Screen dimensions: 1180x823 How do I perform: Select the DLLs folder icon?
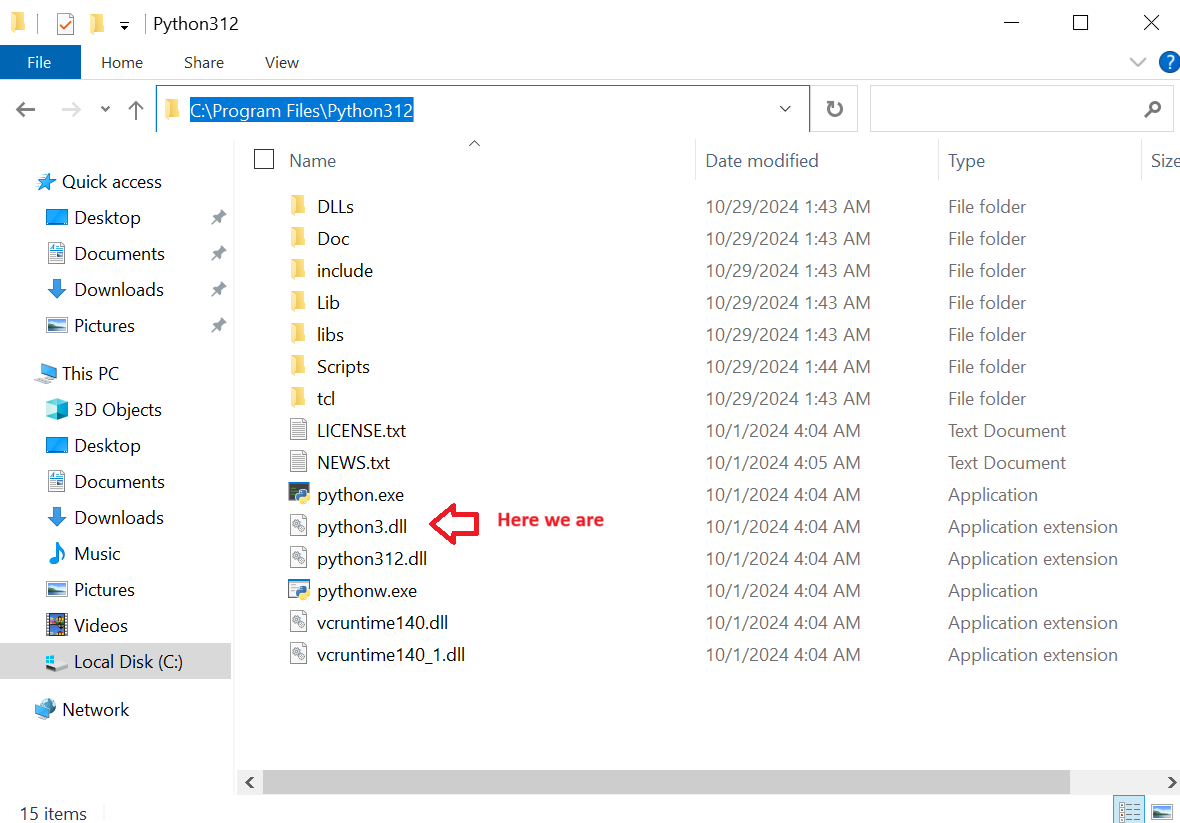[x=298, y=205]
